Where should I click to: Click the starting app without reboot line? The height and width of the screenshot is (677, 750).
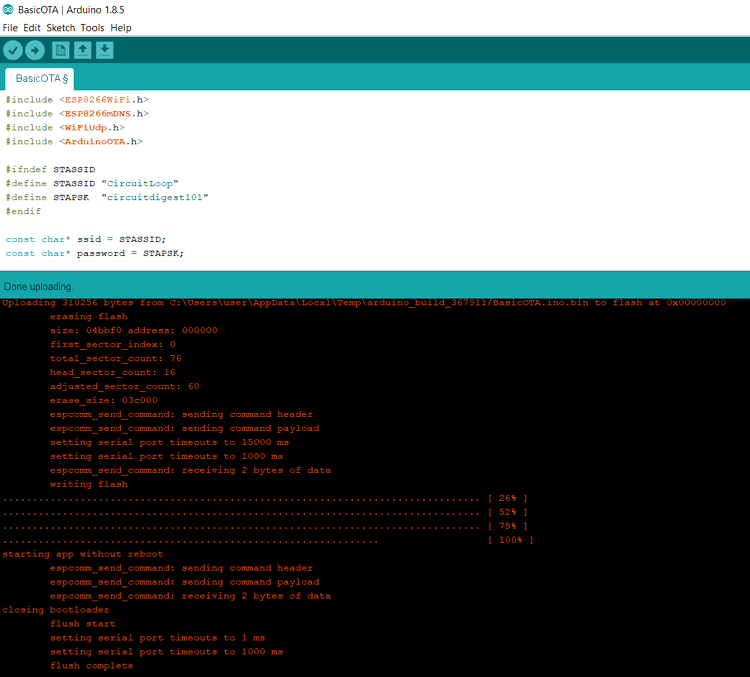tap(83, 554)
